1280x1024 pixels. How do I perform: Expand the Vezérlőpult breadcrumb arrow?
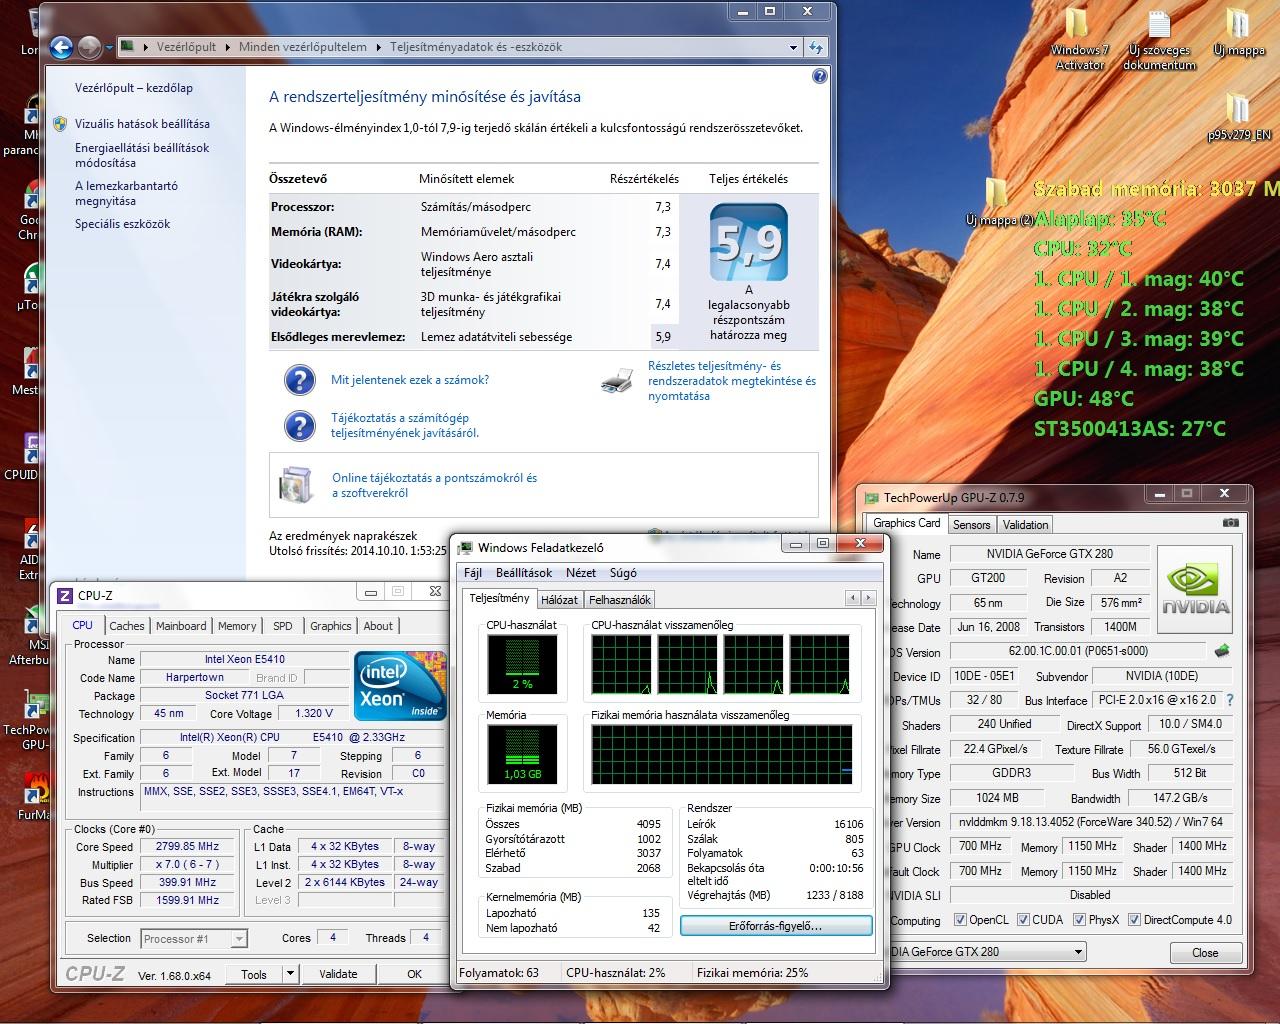[x=230, y=47]
